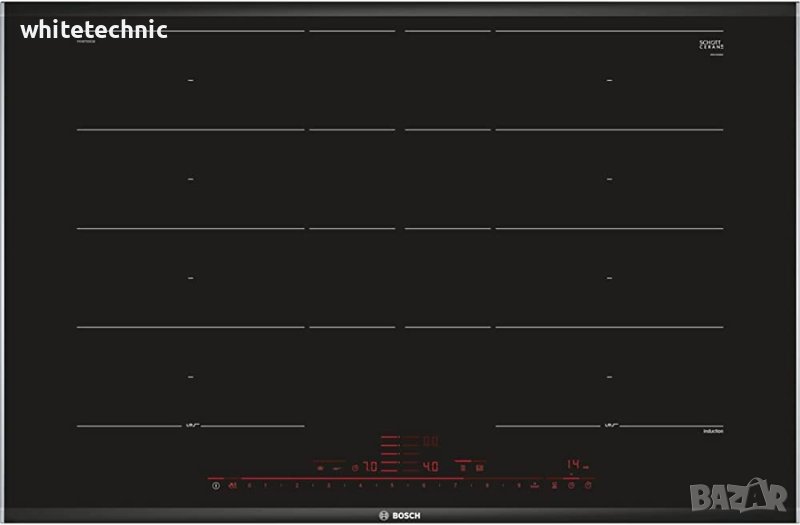This screenshot has width=800, height=525.
Task: Toggle the right FlexInduction zone link symbol
Action: [609, 427]
